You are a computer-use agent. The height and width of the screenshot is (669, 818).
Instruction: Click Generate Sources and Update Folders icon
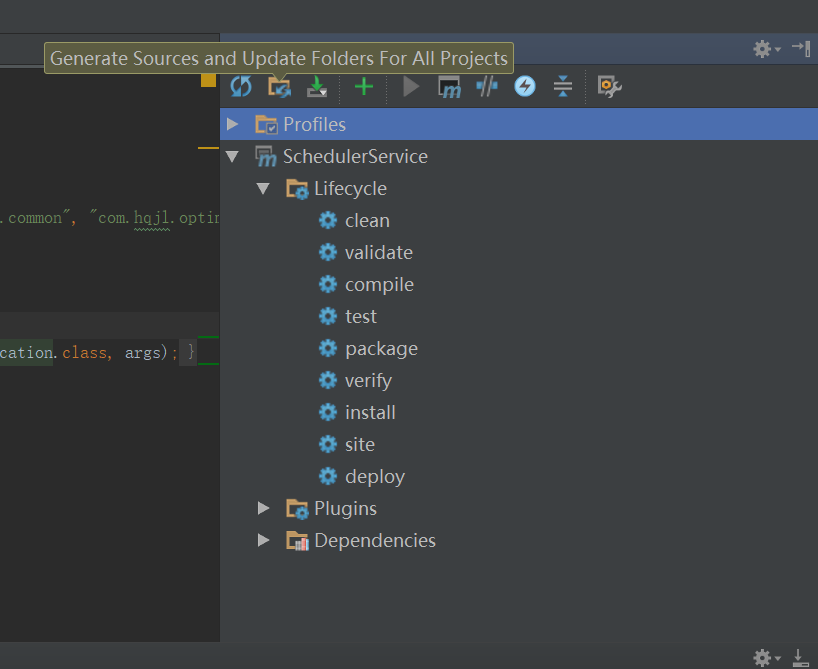click(x=279, y=86)
